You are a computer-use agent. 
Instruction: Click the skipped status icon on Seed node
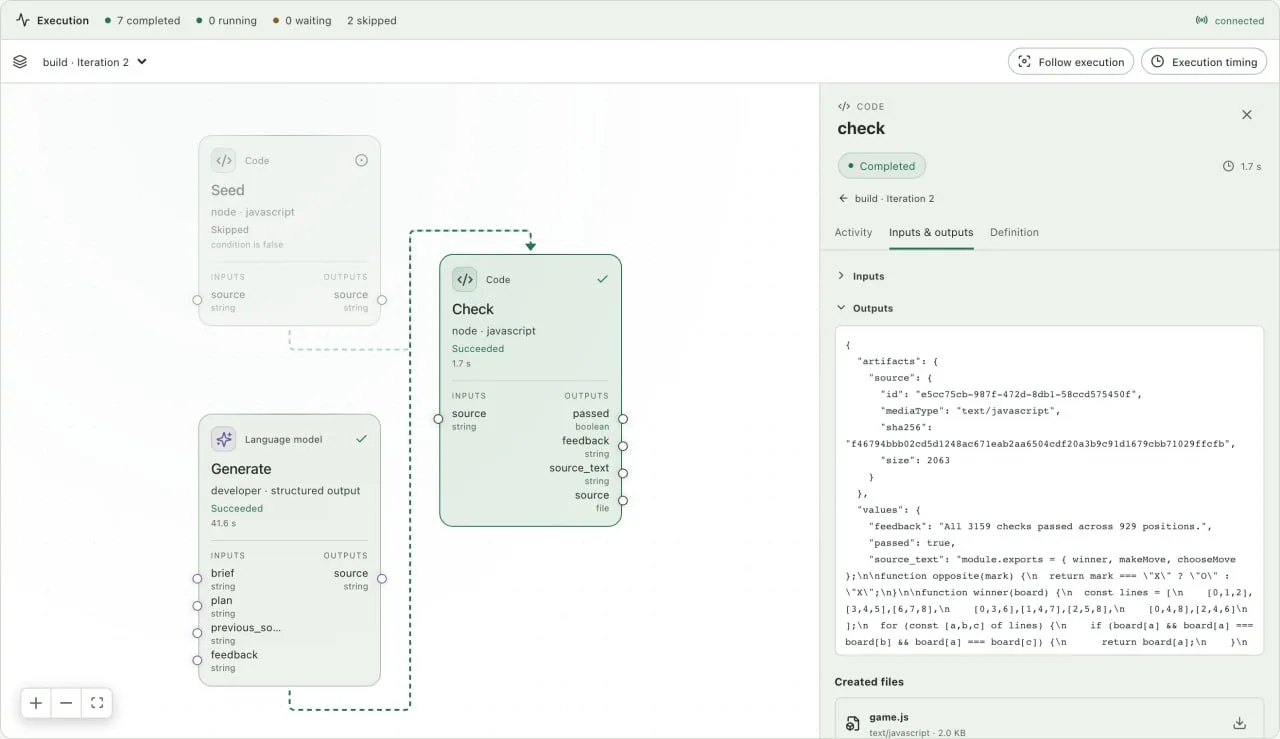(x=362, y=160)
